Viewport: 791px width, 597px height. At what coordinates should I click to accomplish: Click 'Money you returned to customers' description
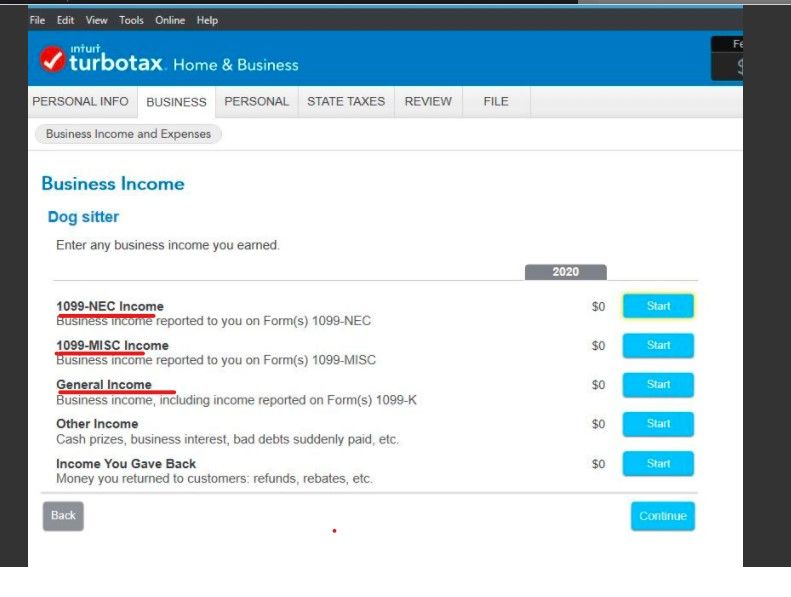pos(214,478)
